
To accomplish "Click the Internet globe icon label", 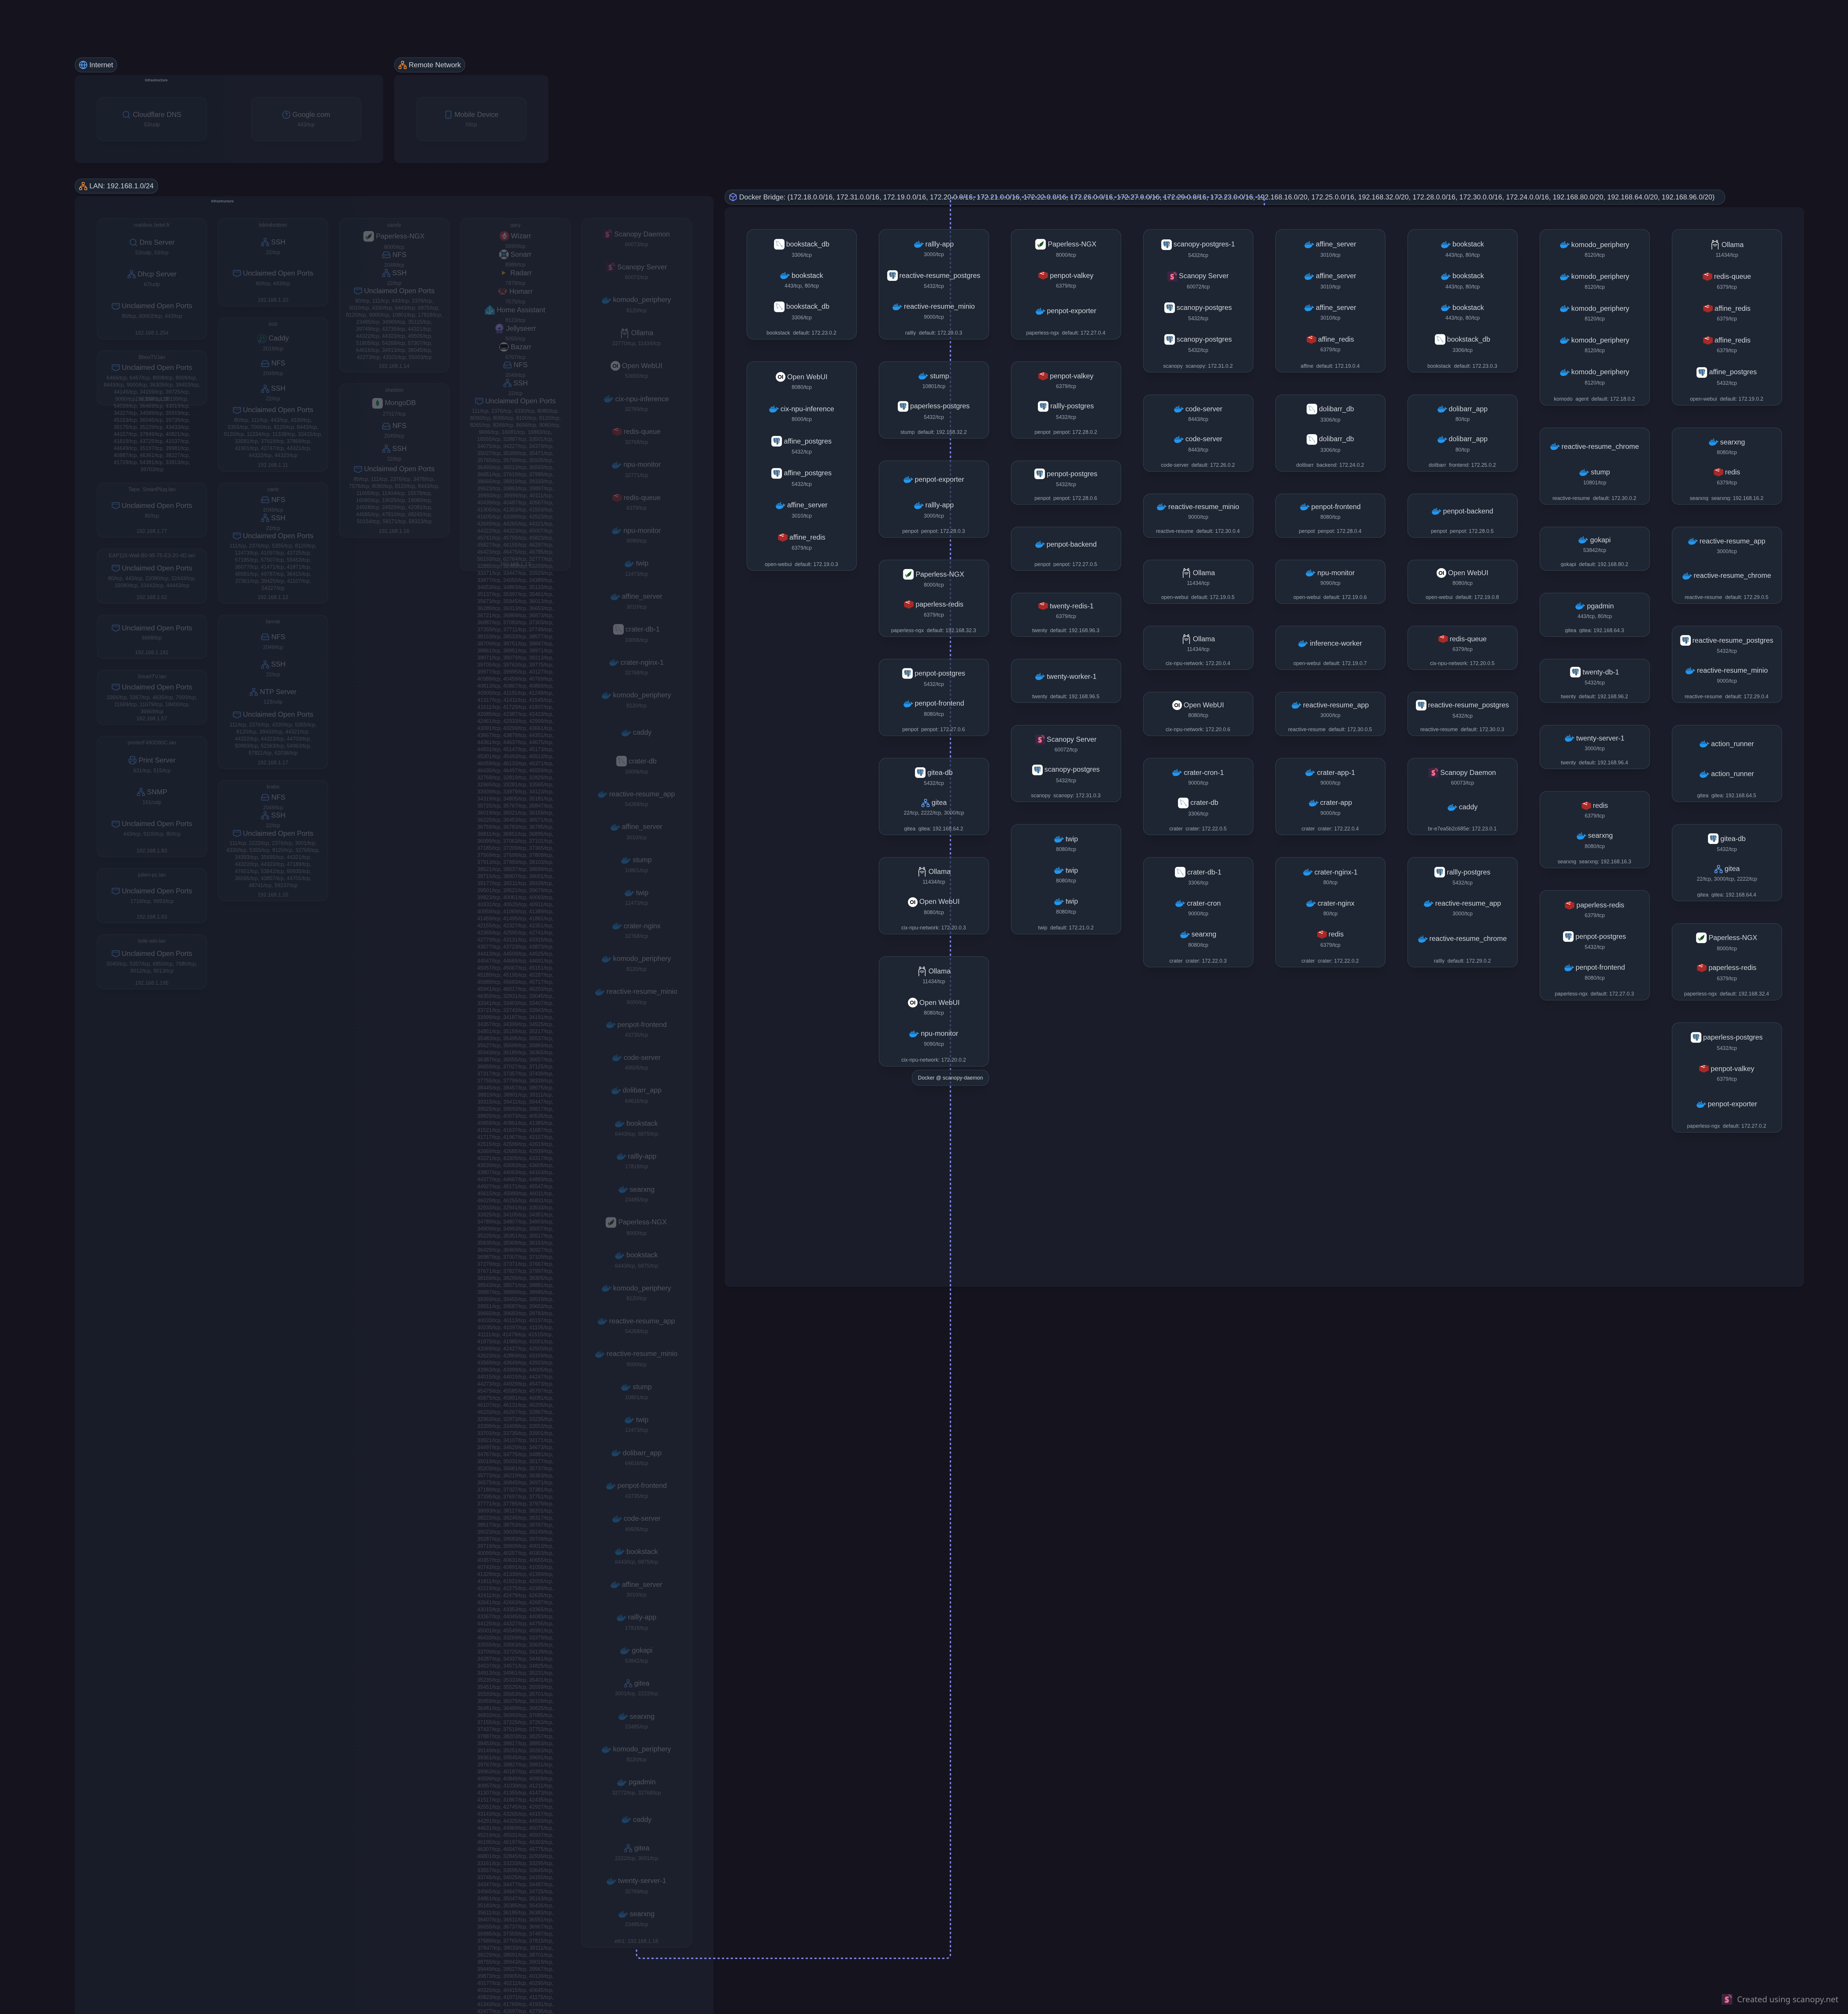I will pyautogui.click(x=83, y=65).
